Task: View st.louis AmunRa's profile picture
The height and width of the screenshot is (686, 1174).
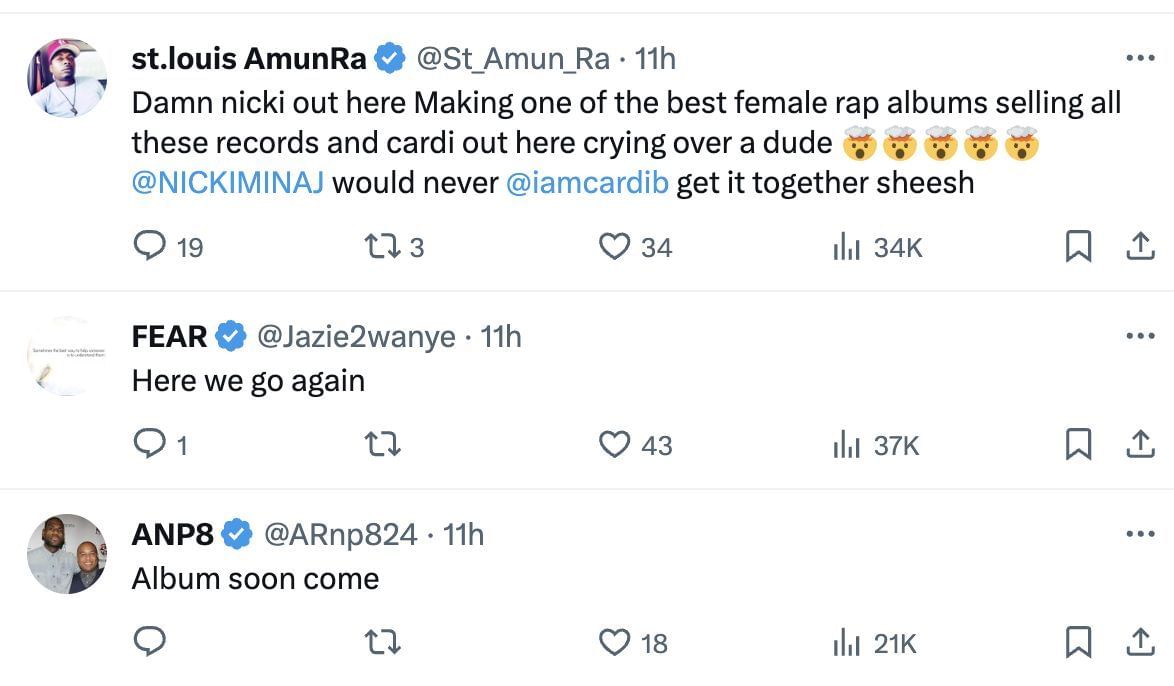Action: point(67,79)
